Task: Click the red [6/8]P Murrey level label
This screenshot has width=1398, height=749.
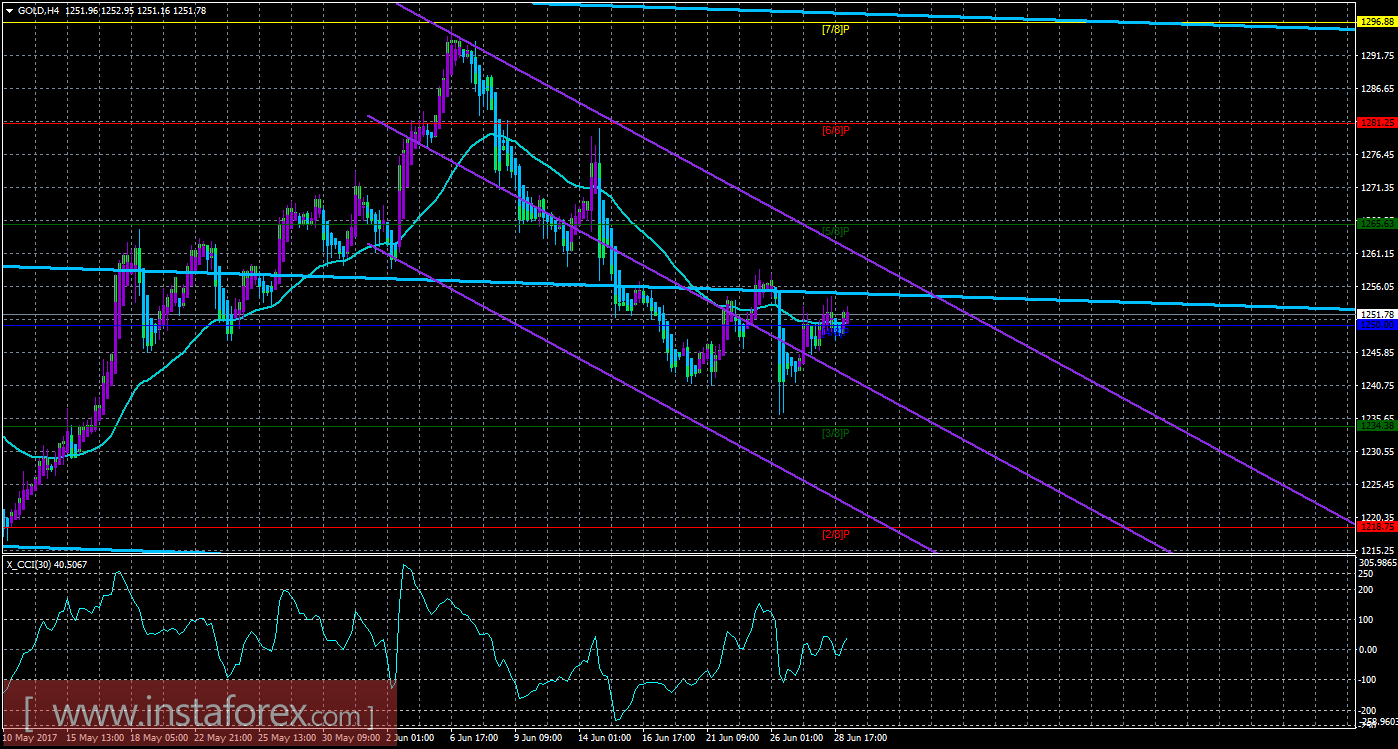Action: (835, 130)
